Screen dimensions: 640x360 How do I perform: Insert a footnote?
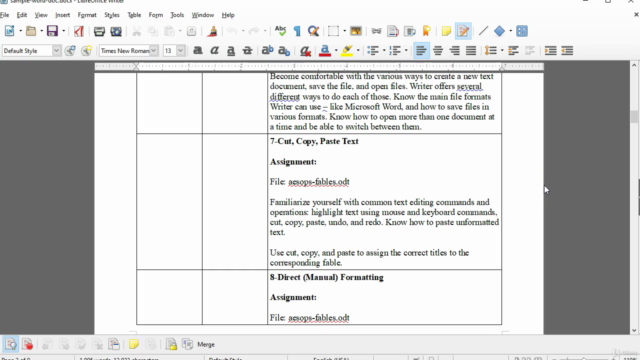point(393,31)
